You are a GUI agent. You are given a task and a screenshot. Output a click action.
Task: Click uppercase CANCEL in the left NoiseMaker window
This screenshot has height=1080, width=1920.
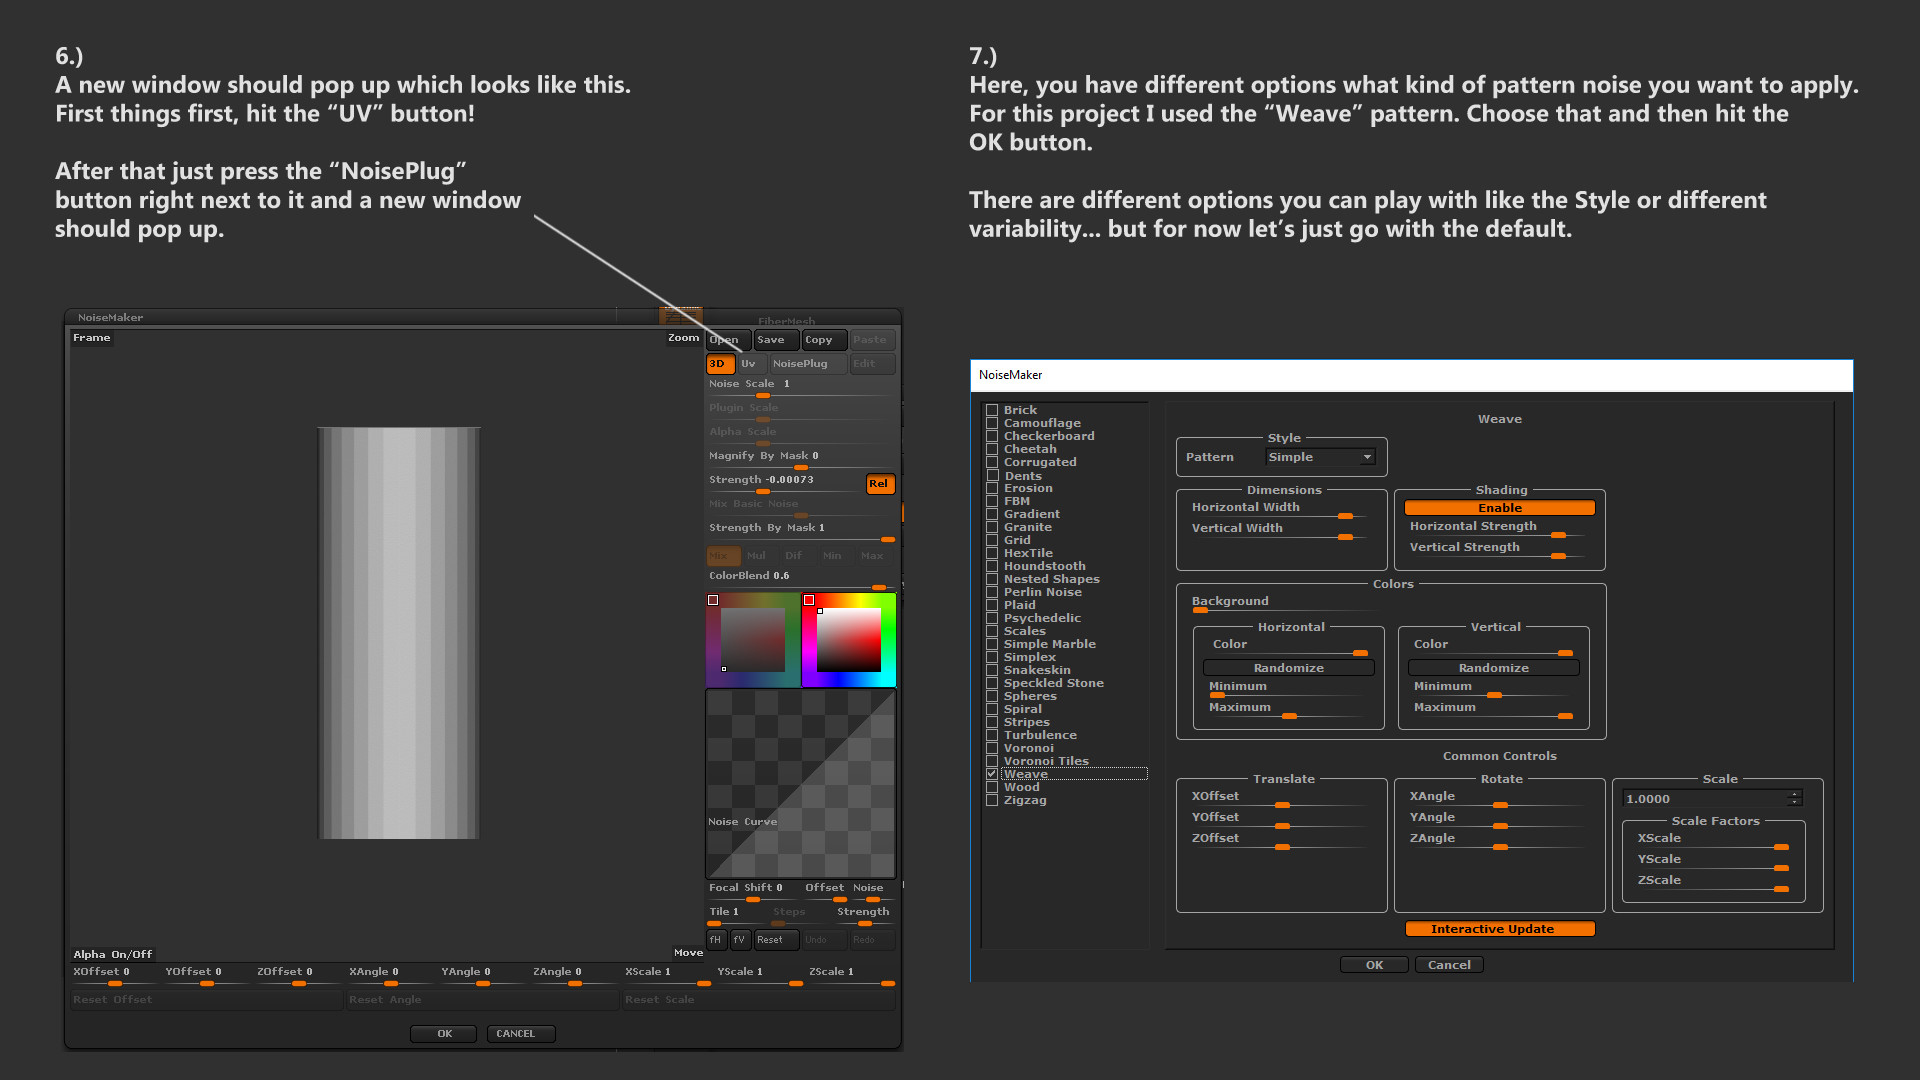521,1034
